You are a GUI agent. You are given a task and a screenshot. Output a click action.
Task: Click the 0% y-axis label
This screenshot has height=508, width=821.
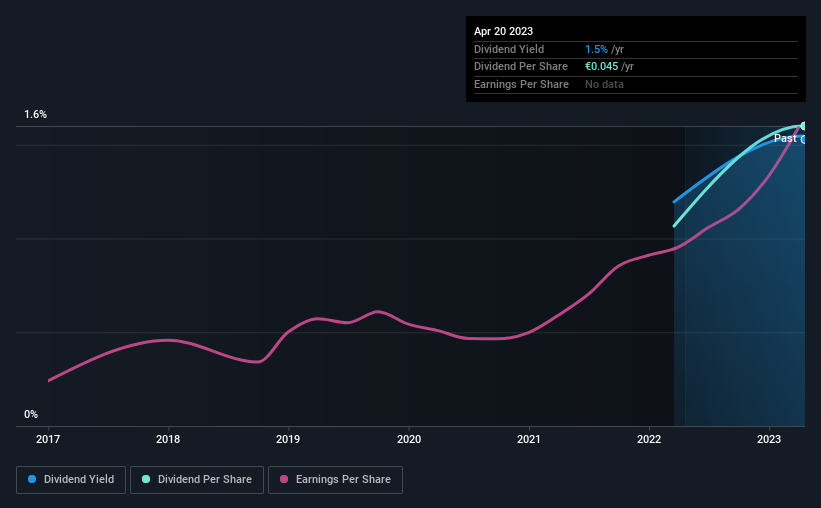31,414
